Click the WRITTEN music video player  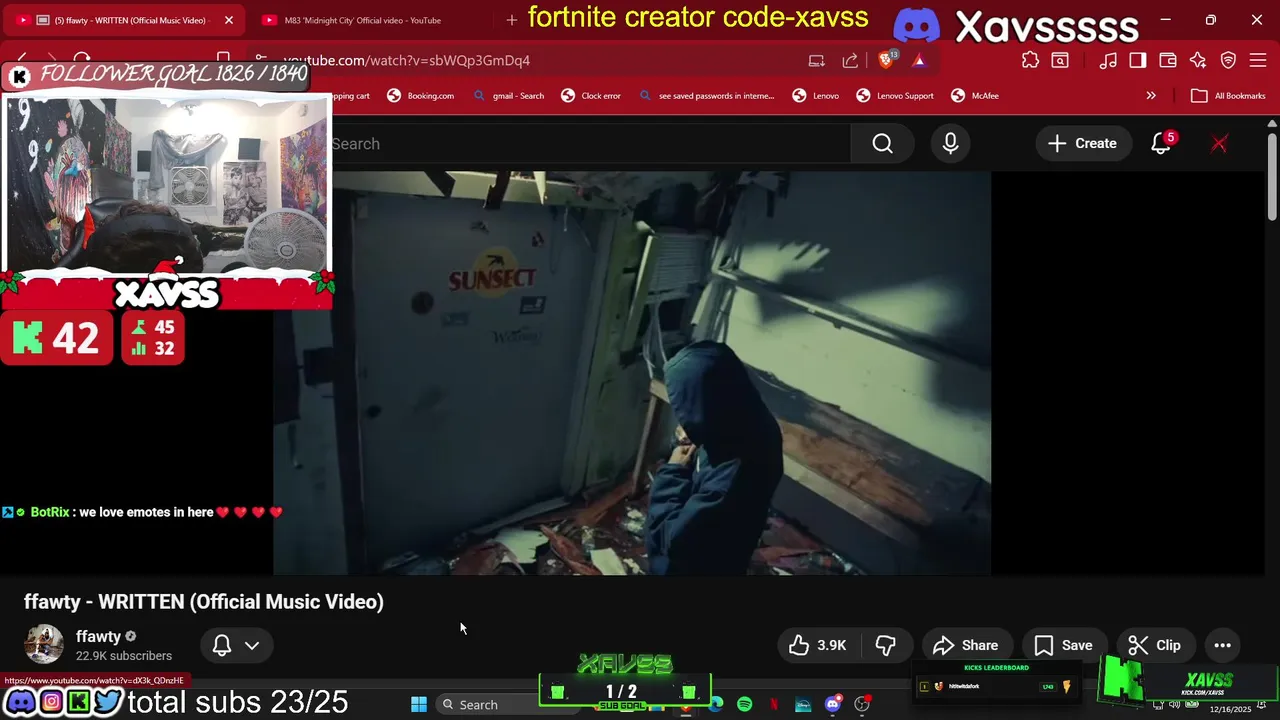click(632, 373)
